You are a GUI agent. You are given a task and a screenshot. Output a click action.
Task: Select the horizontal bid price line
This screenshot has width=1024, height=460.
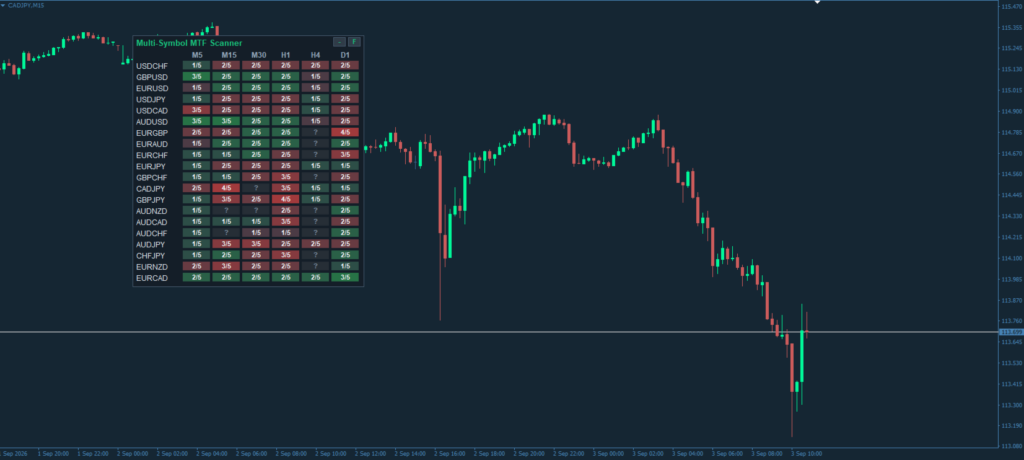[500, 332]
